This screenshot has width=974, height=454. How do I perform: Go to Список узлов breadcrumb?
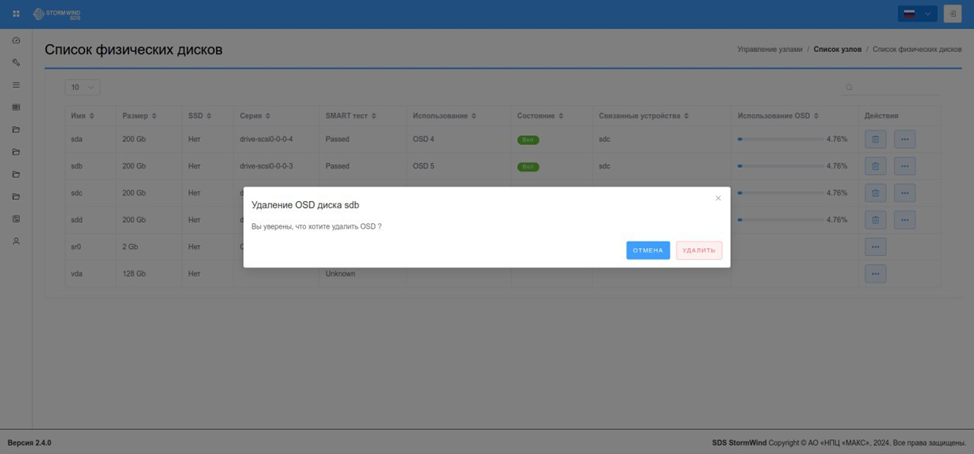click(837, 49)
